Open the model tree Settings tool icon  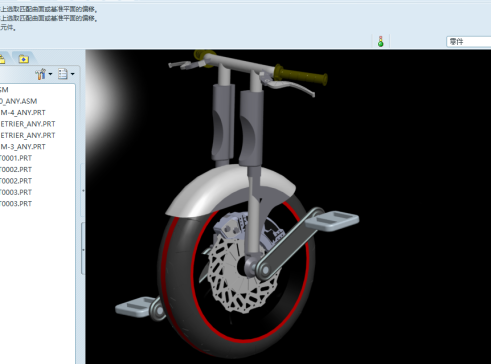pyautogui.click(x=41, y=74)
